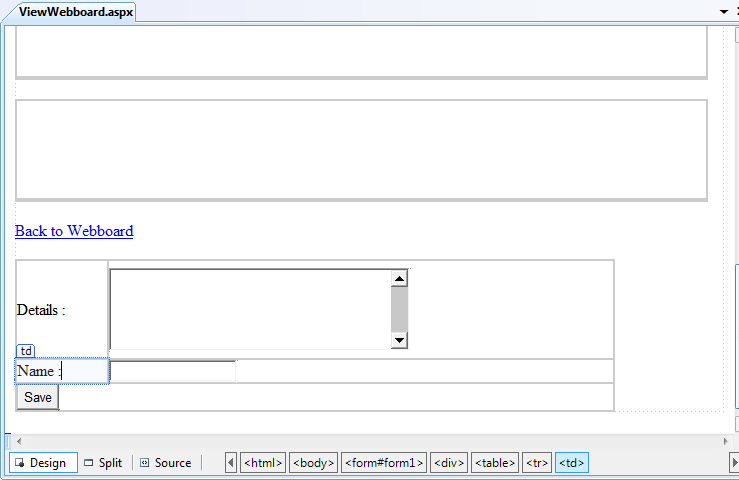Click the Details textarea scroll-up arrow
The width and height of the screenshot is (739, 480).
pos(399,279)
